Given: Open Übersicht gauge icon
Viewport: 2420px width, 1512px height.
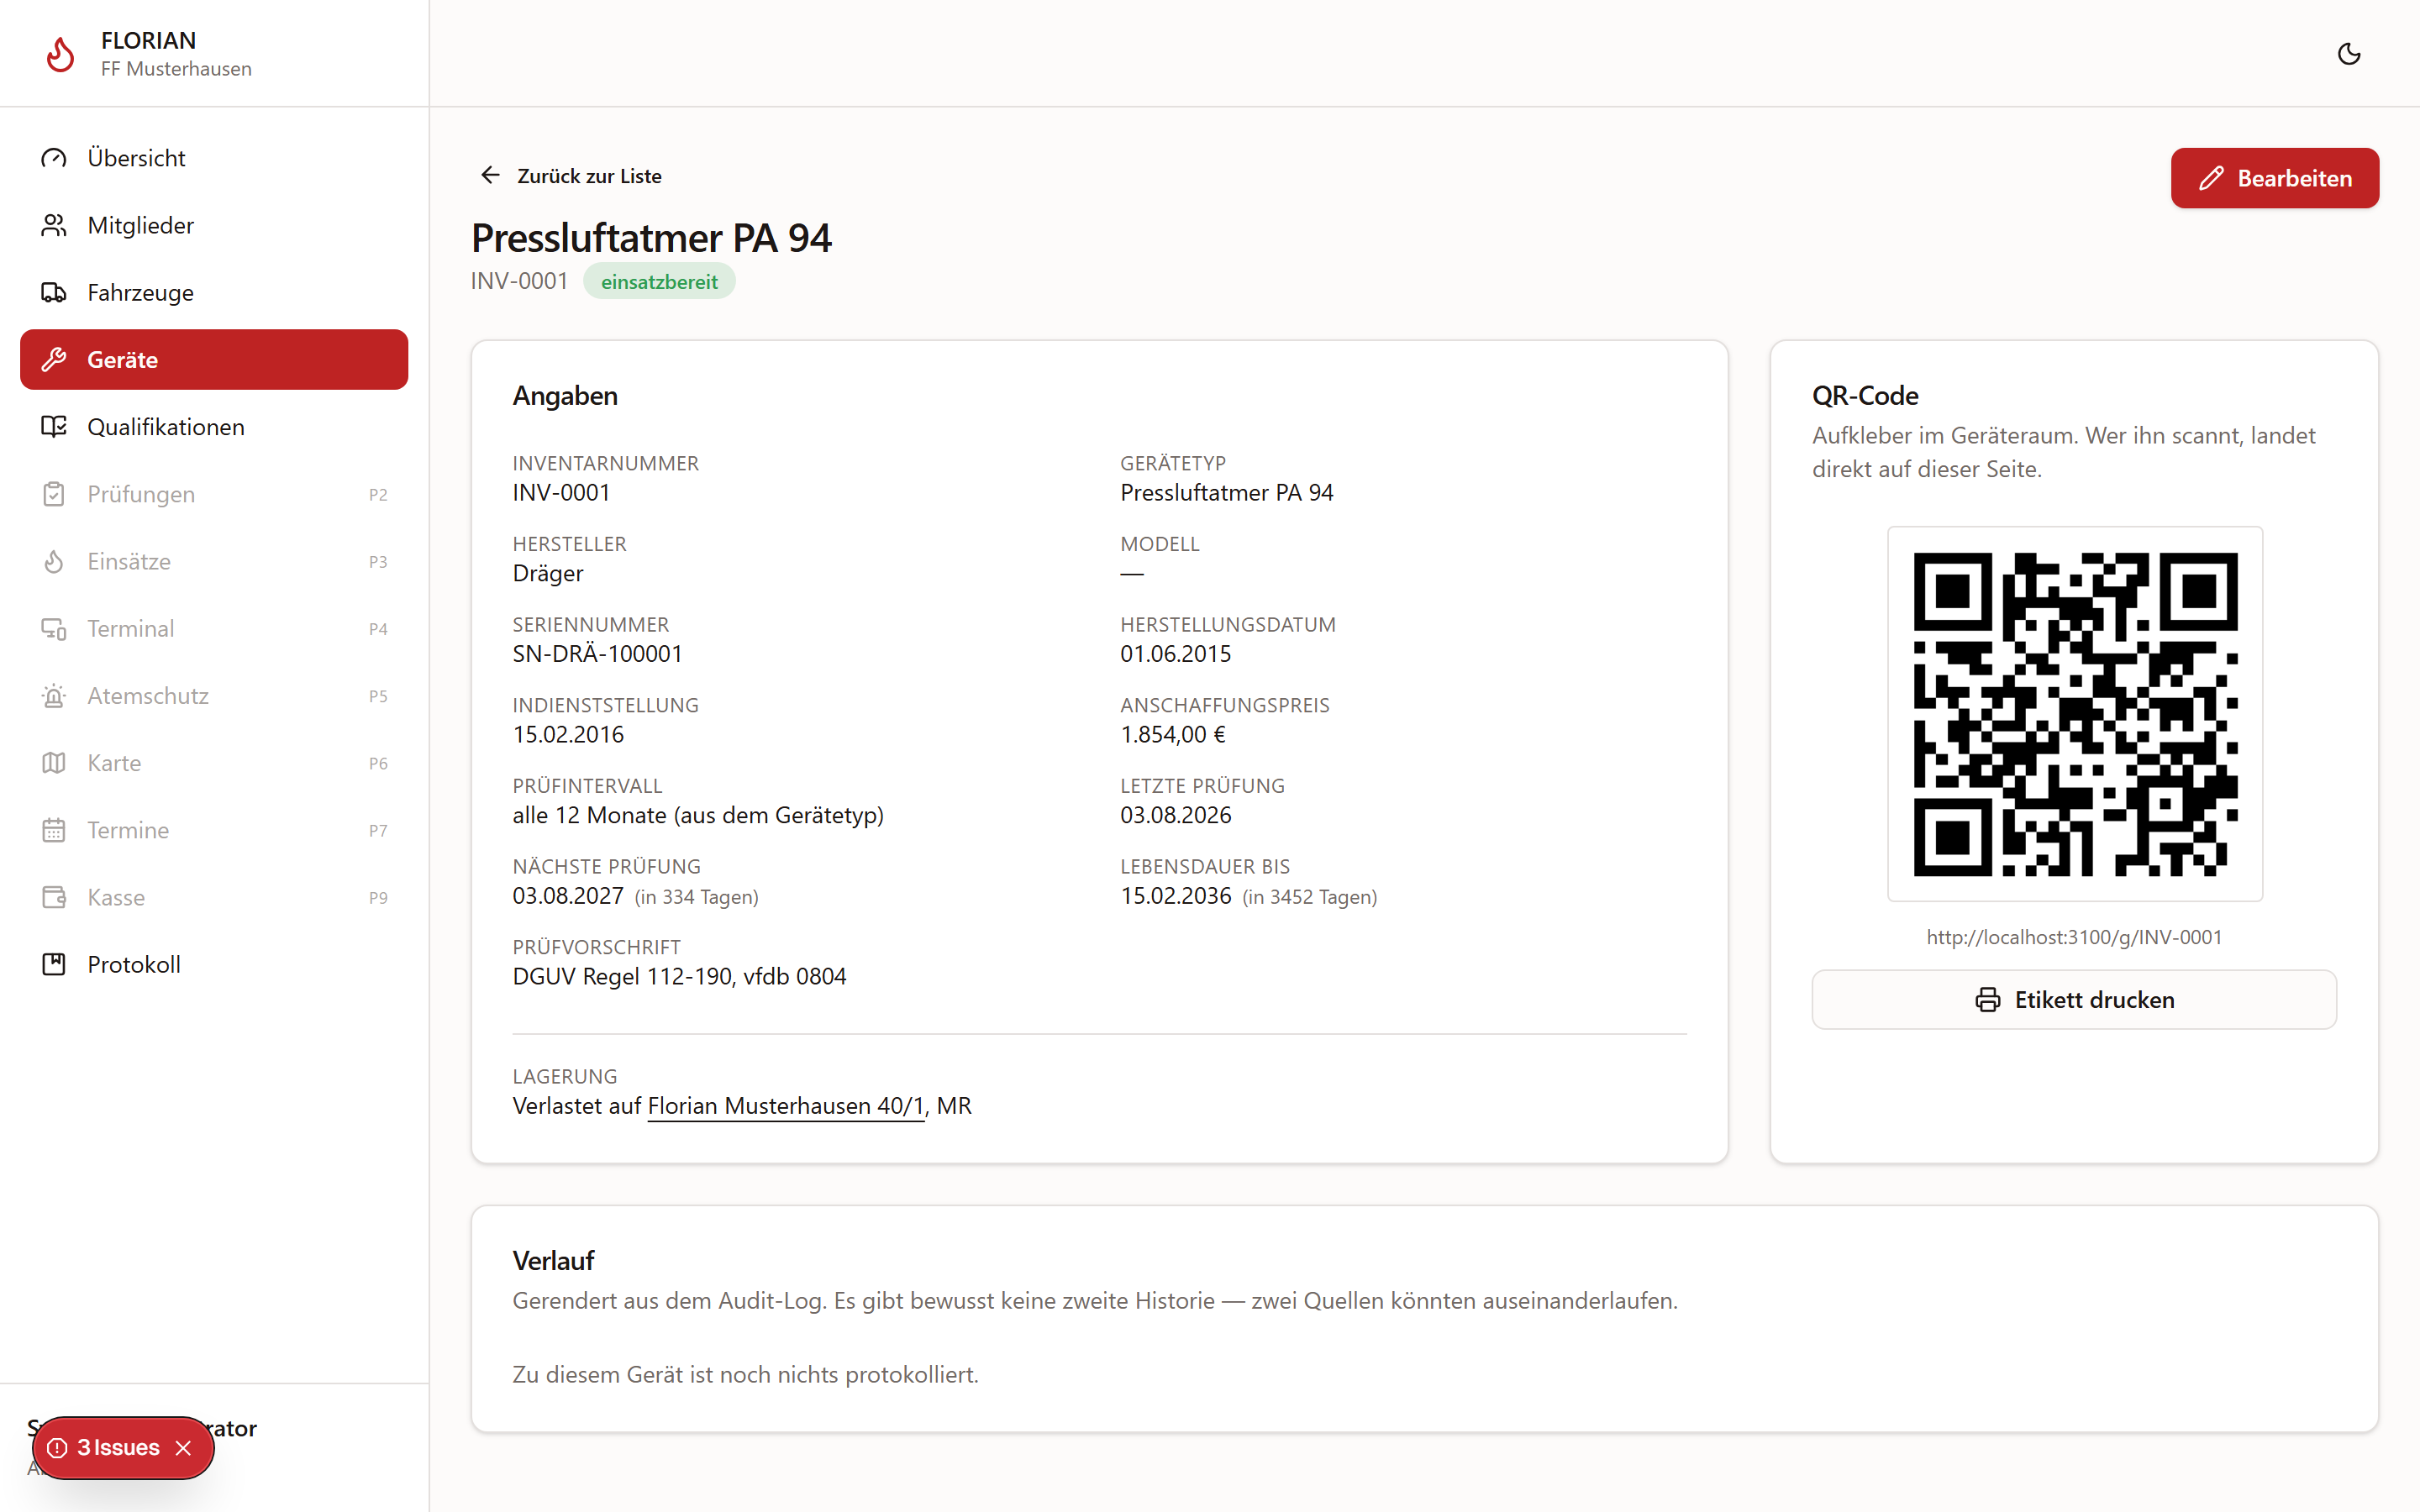Looking at the screenshot, I should click(x=54, y=158).
